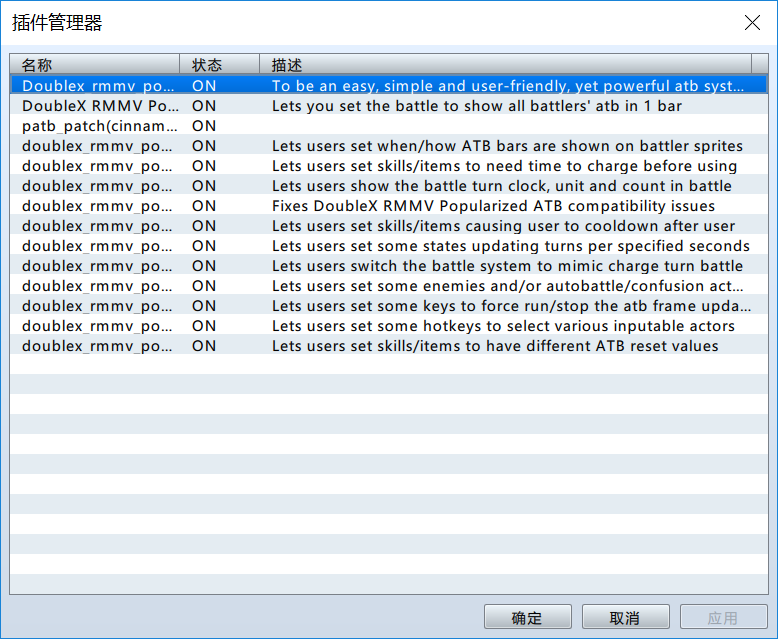Click ON status of DoubleX RMMV Po... row
Screen dimensions: 778x639
point(204,106)
